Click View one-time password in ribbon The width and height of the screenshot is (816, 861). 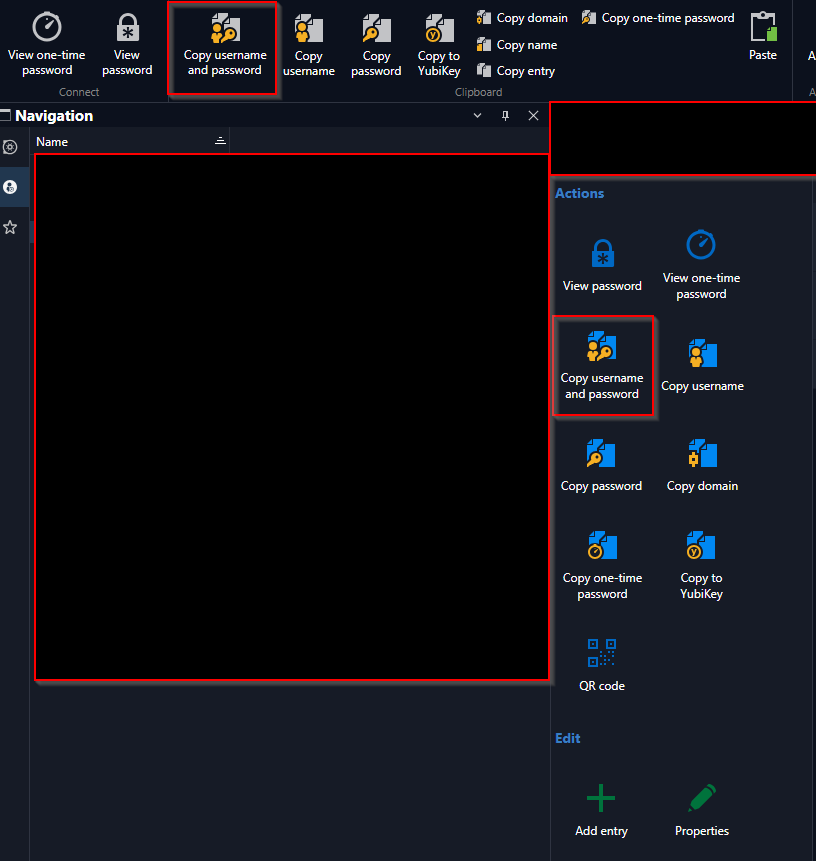pyautogui.click(x=47, y=44)
